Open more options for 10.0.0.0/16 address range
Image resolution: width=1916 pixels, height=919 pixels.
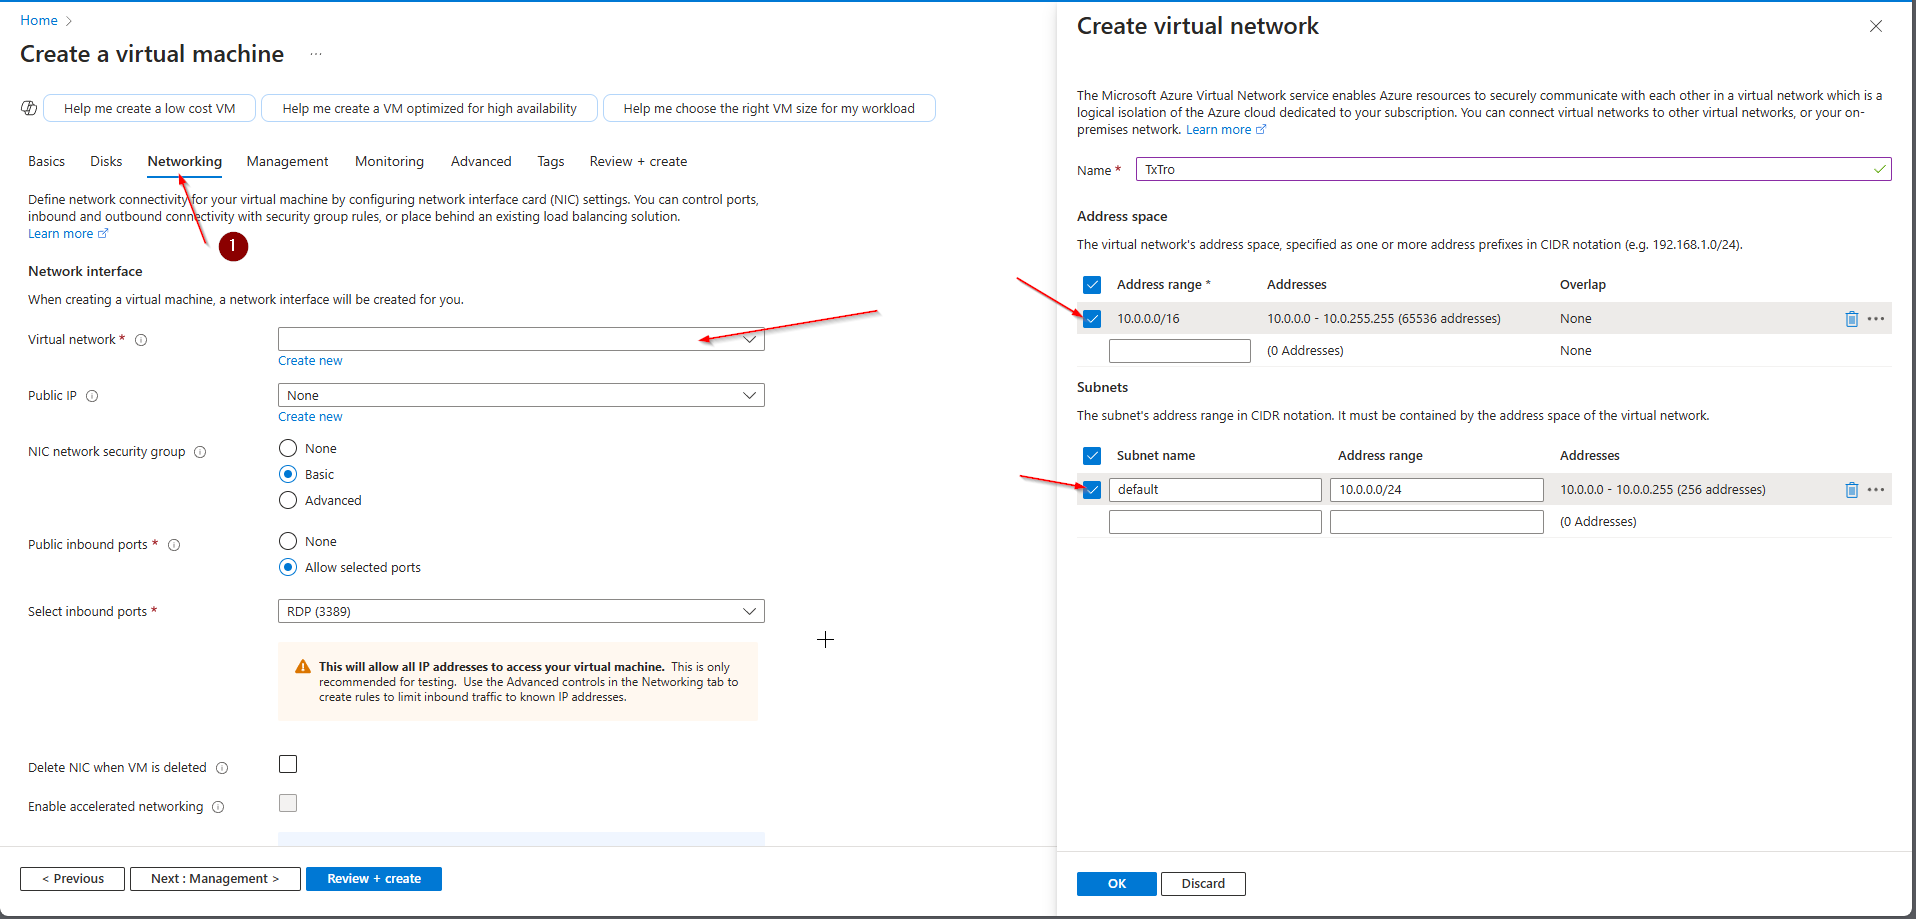1876,319
